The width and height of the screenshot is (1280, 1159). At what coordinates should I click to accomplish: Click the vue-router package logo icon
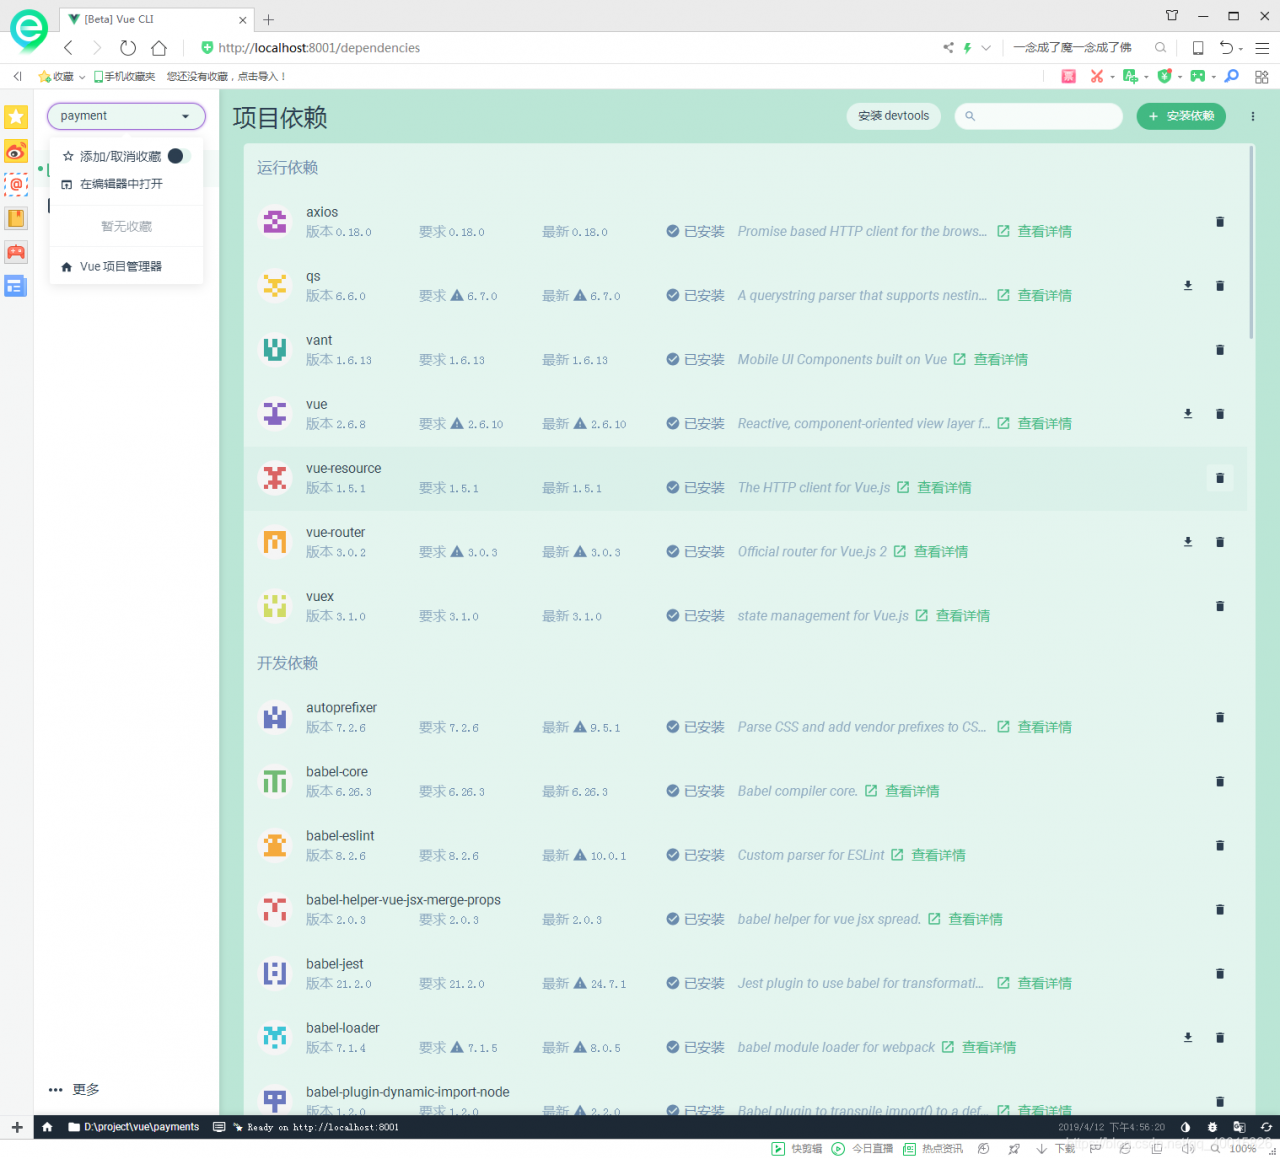[275, 542]
